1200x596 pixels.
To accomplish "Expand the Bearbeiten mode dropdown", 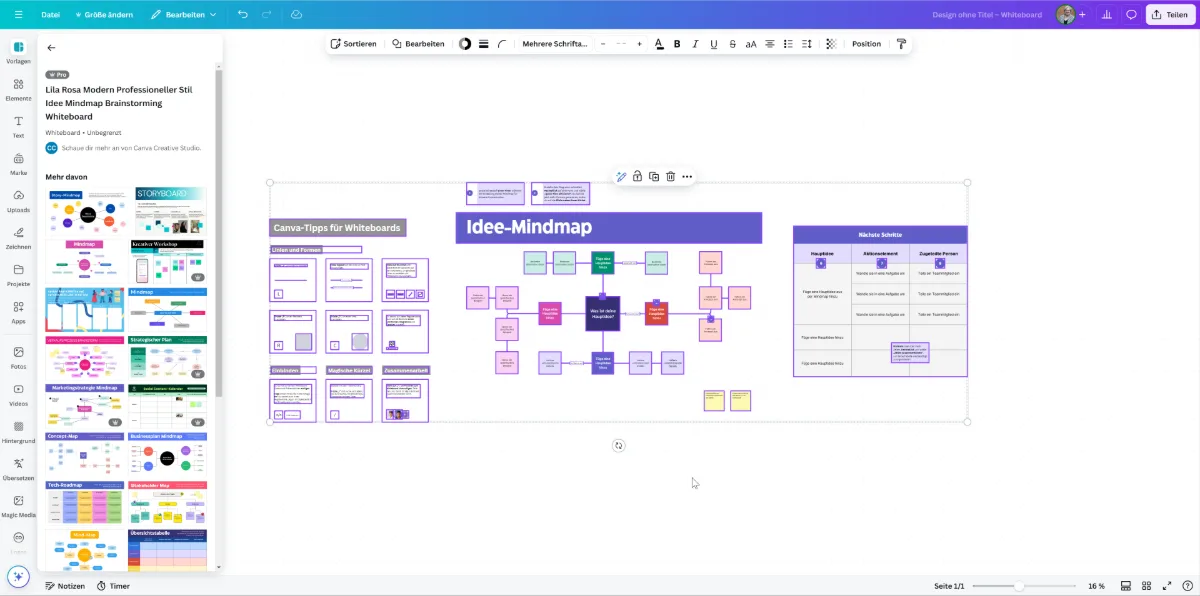I will point(184,15).
